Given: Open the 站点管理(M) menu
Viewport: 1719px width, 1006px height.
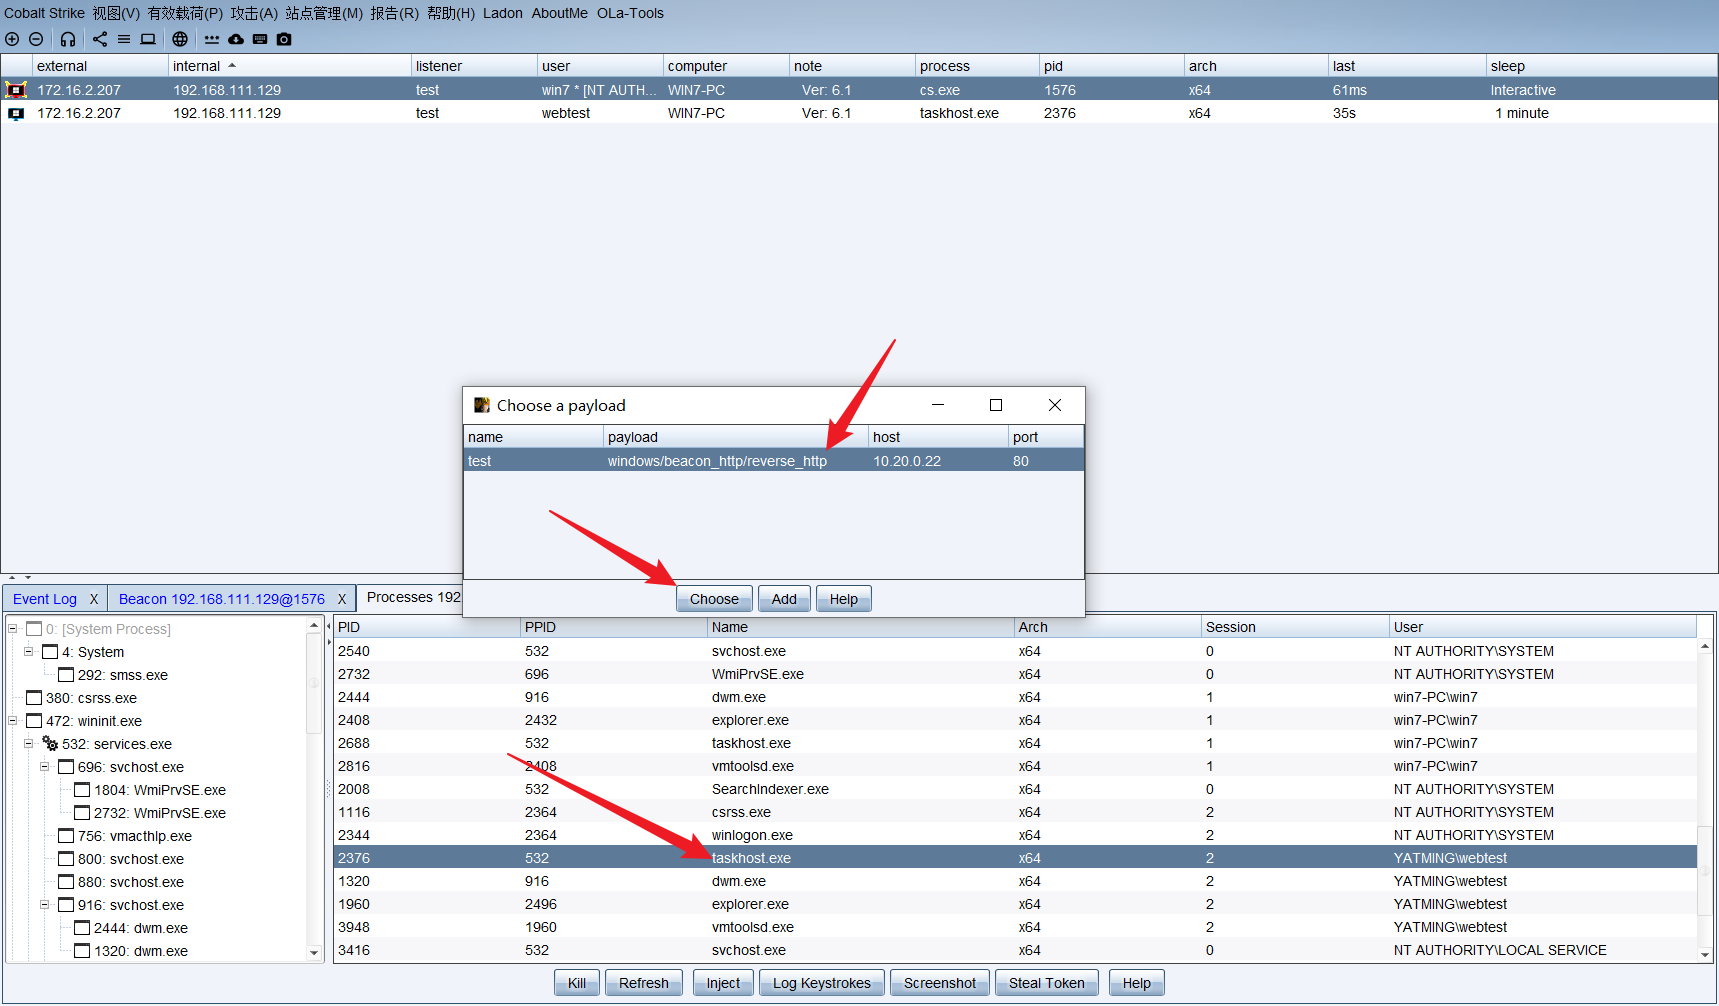Looking at the screenshot, I should tap(324, 13).
